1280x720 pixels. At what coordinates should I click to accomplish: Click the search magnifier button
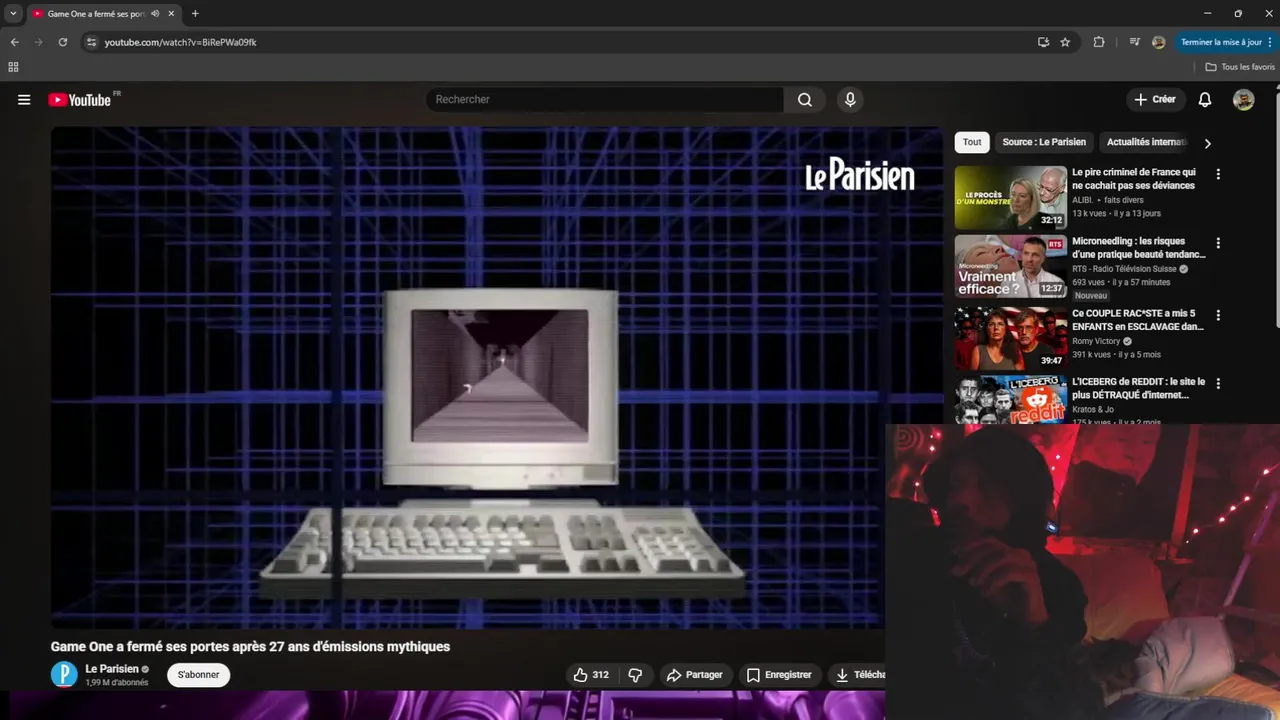coord(805,99)
